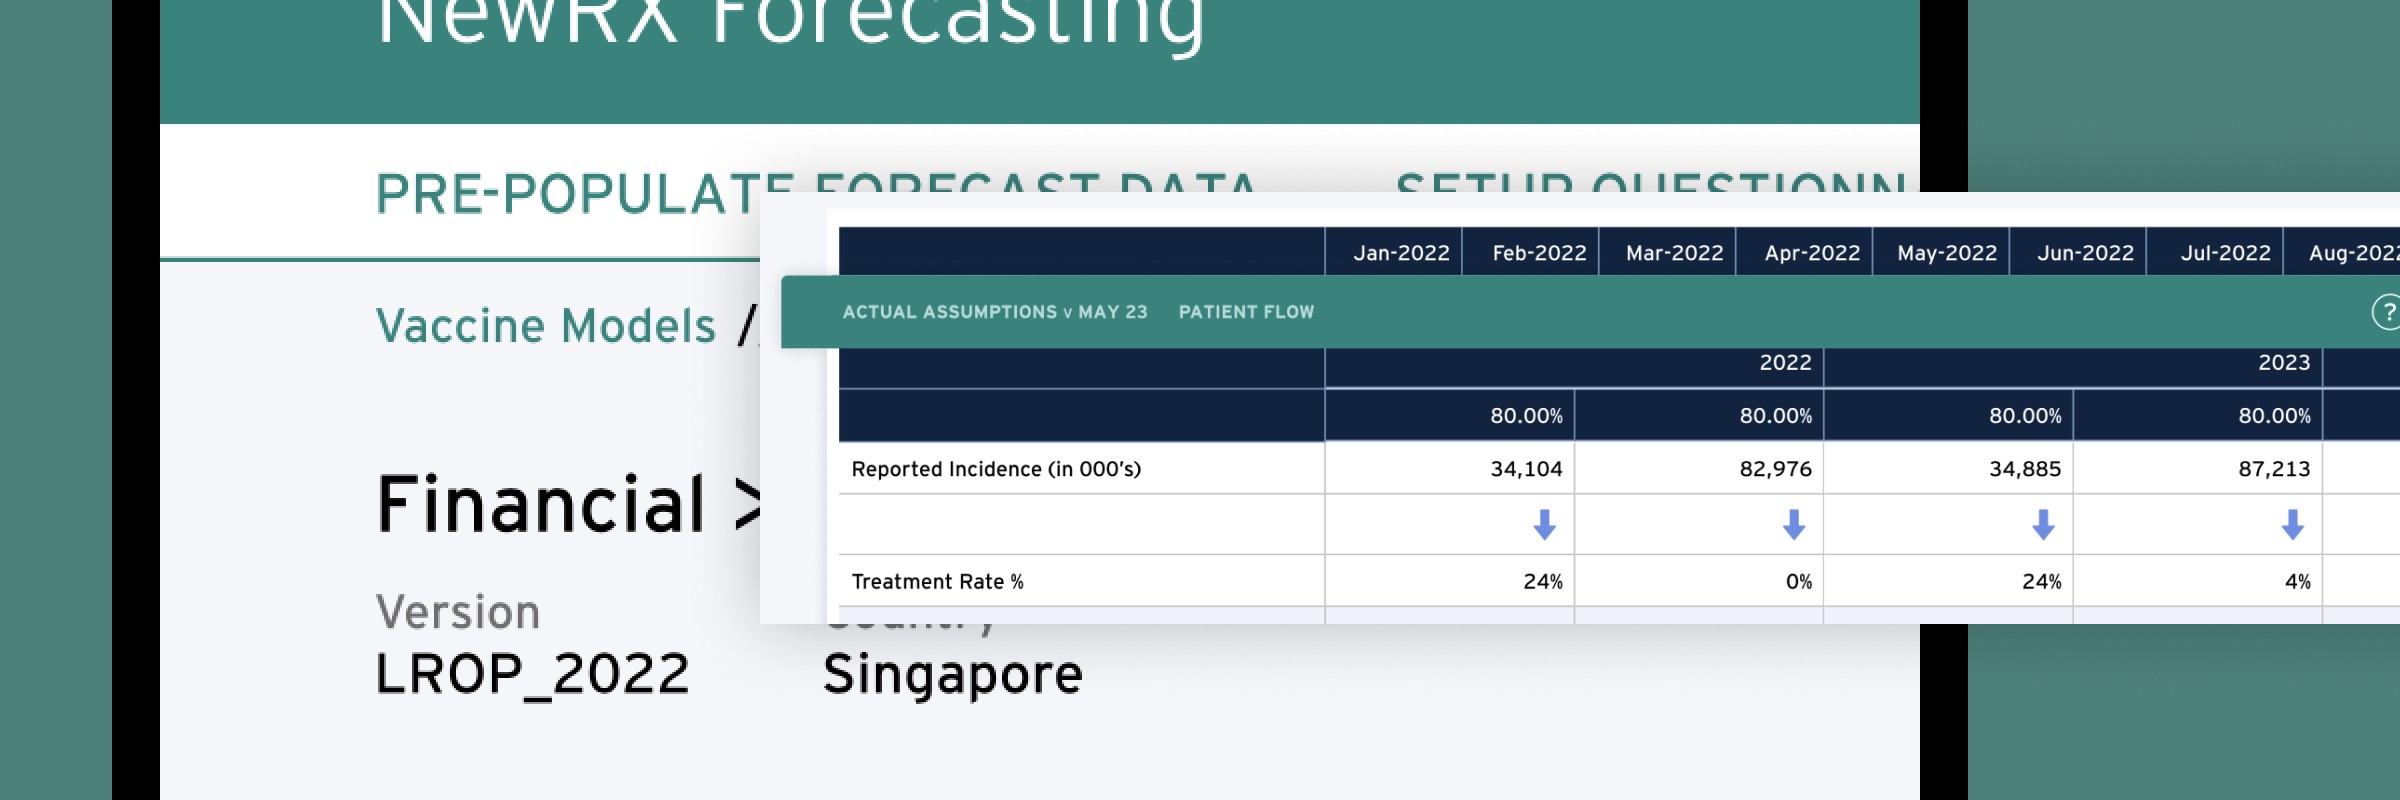Select the Jul-2022 column header
Image resolution: width=2400 pixels, height=800 pixels.
[x=2216, y=252]
